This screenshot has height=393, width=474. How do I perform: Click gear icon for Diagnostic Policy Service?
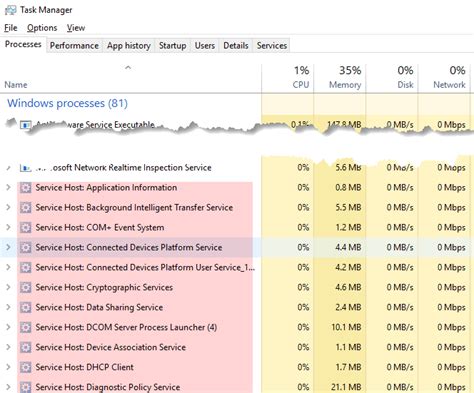click(25, 387)
